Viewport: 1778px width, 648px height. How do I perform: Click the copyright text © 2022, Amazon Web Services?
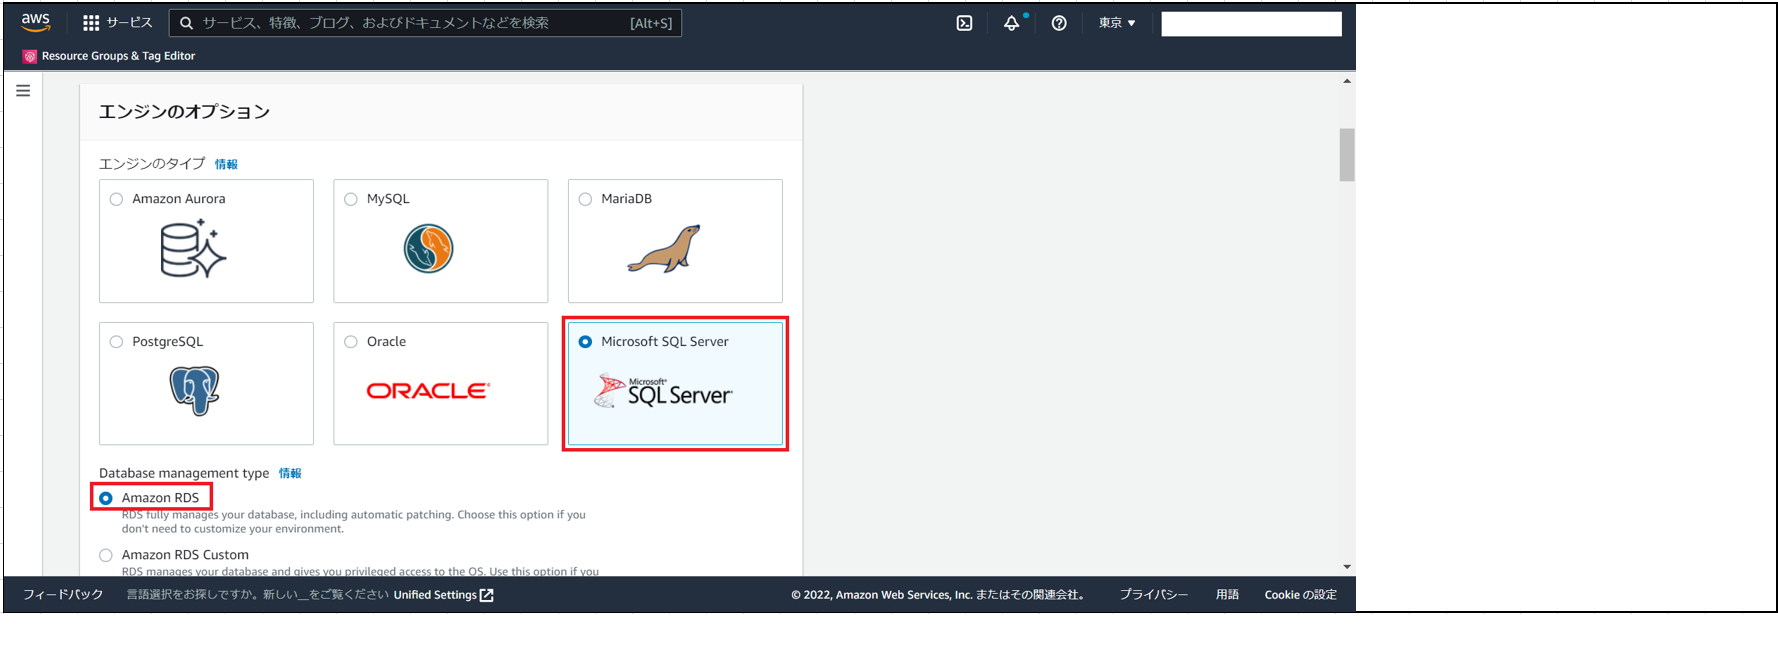pyautogui.click(x=938, y=595)
